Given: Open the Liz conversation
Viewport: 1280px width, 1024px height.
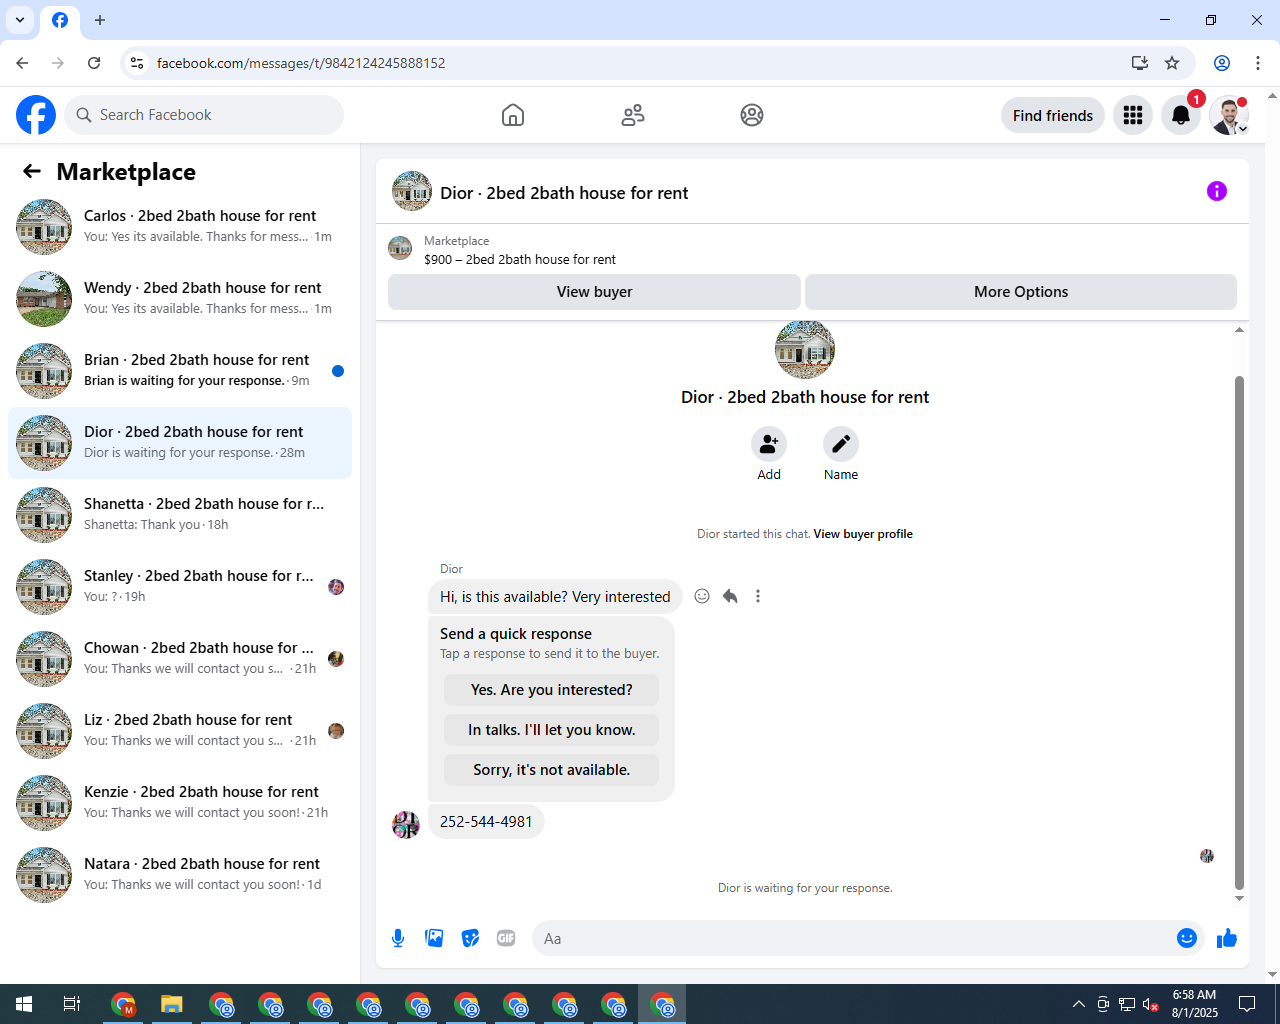Looking at the screenshot, I should [x=180, y=731].
